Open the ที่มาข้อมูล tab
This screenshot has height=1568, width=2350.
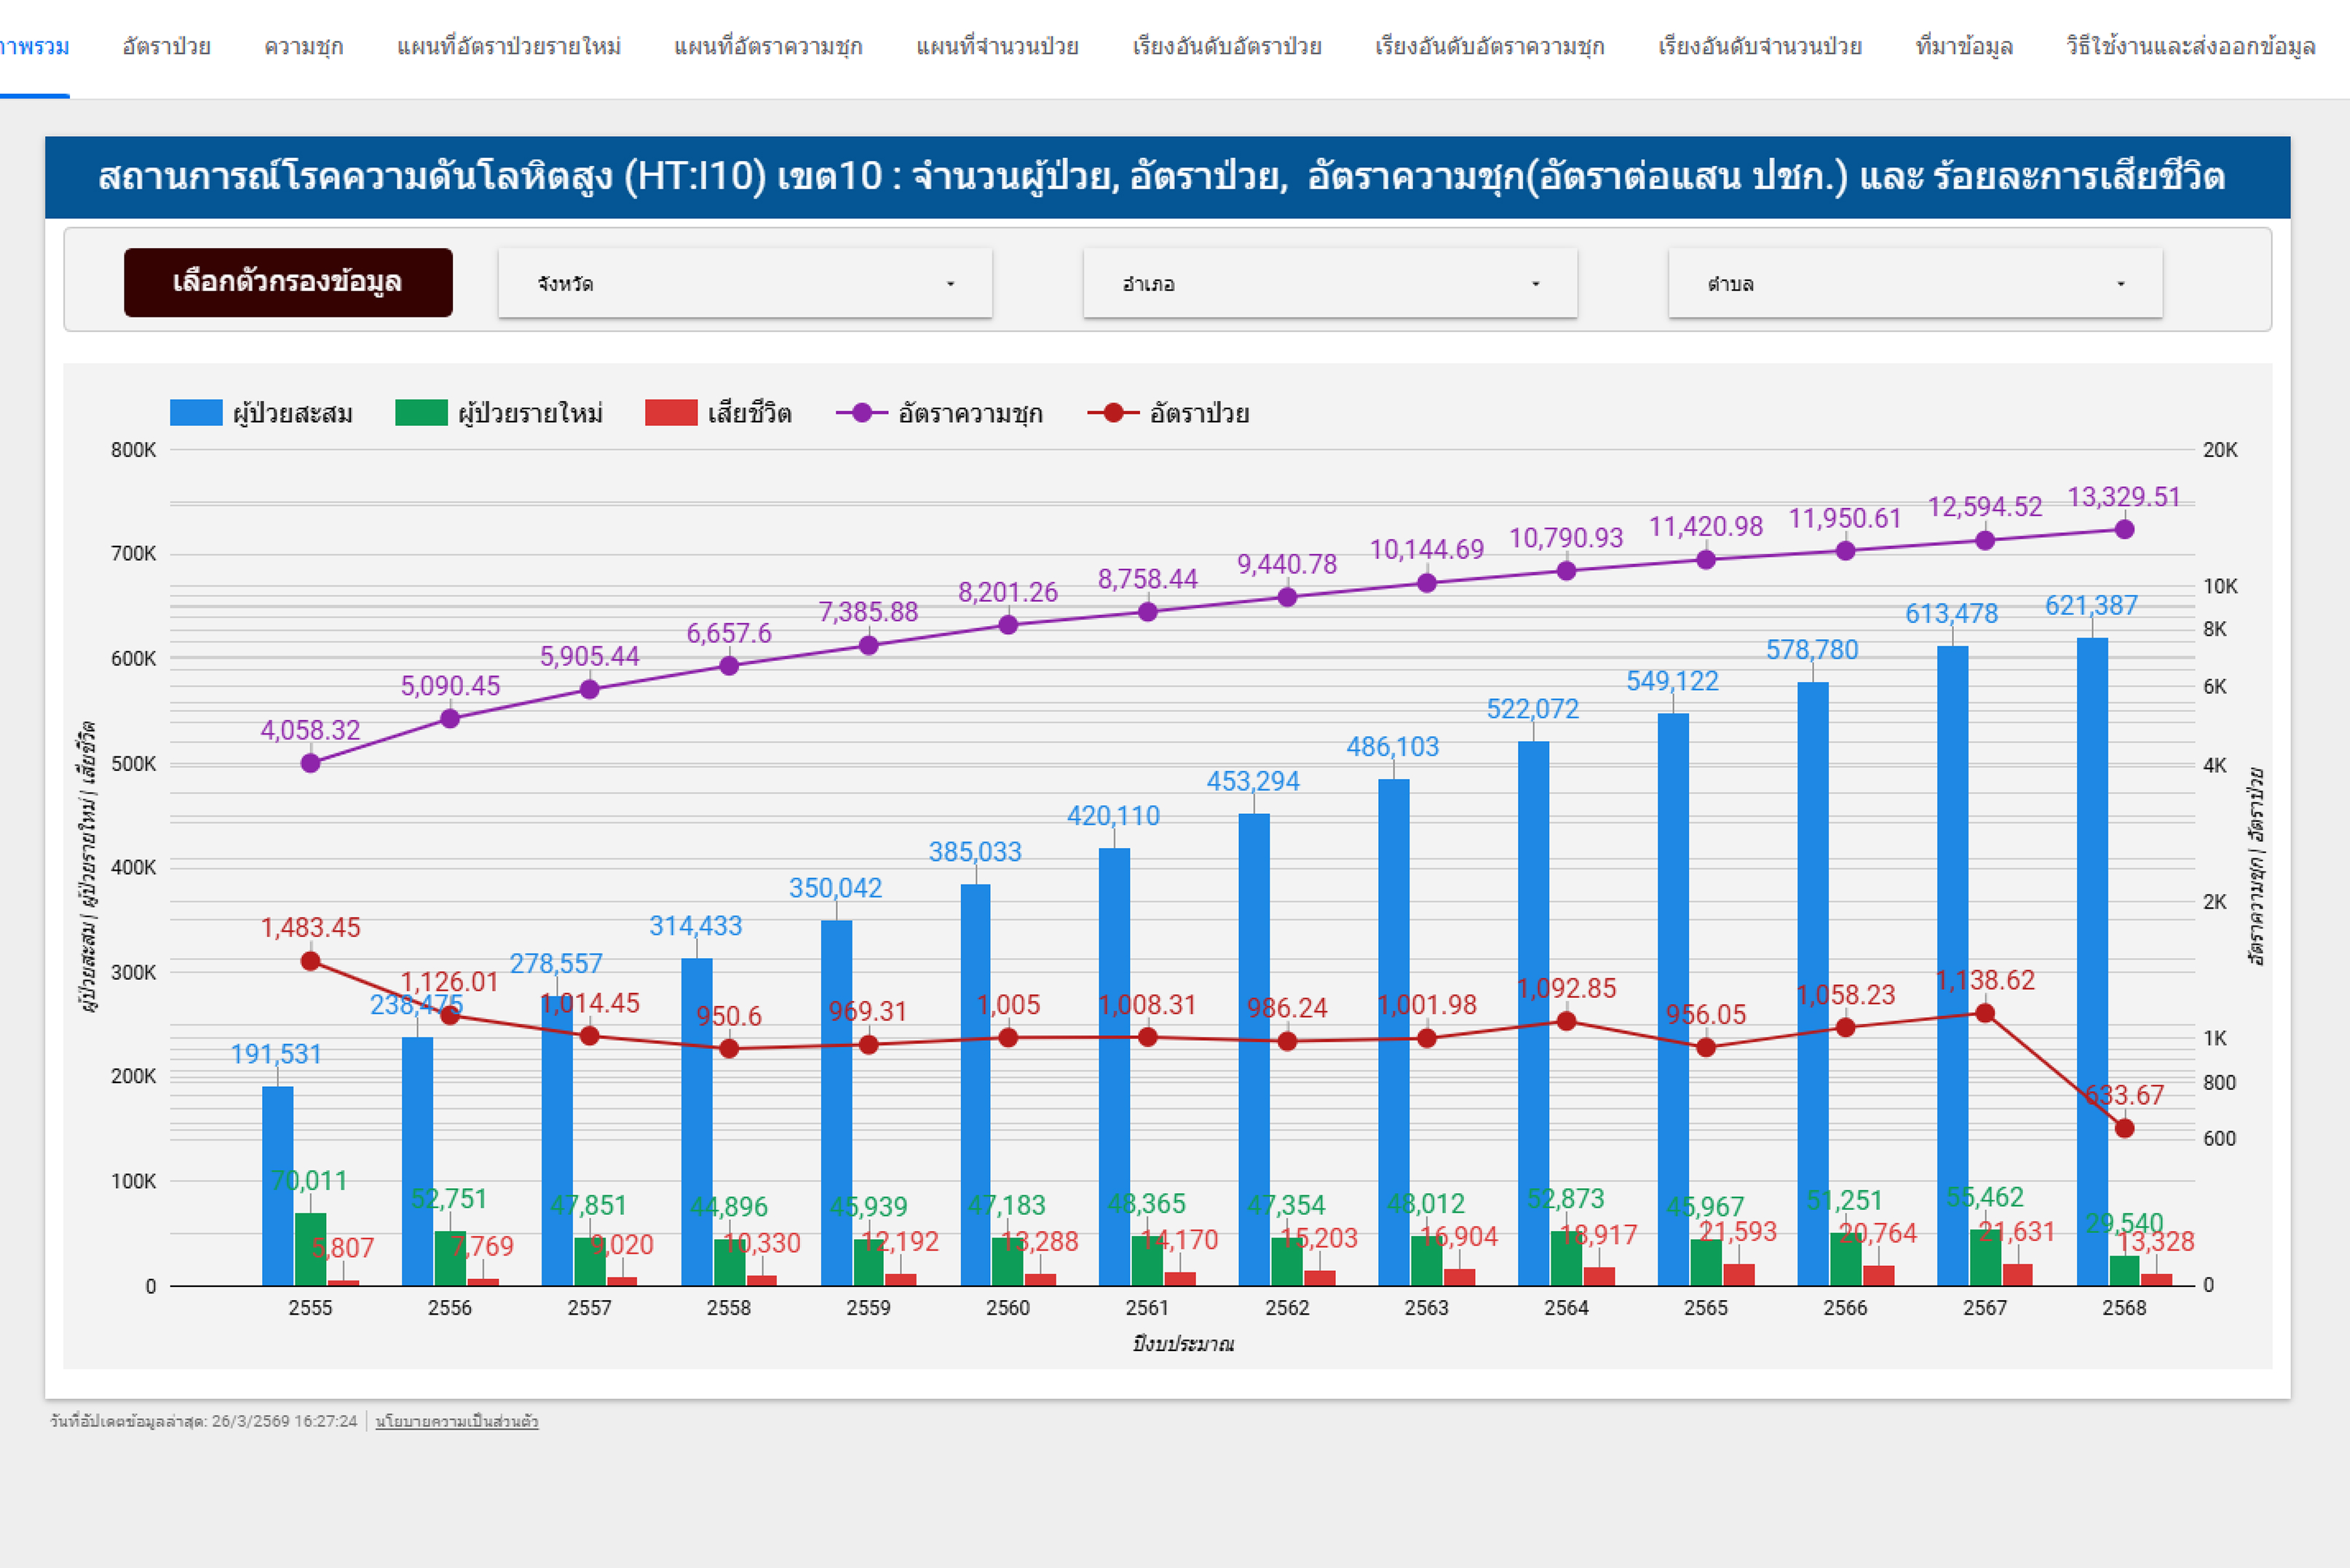click(1963, 47)
